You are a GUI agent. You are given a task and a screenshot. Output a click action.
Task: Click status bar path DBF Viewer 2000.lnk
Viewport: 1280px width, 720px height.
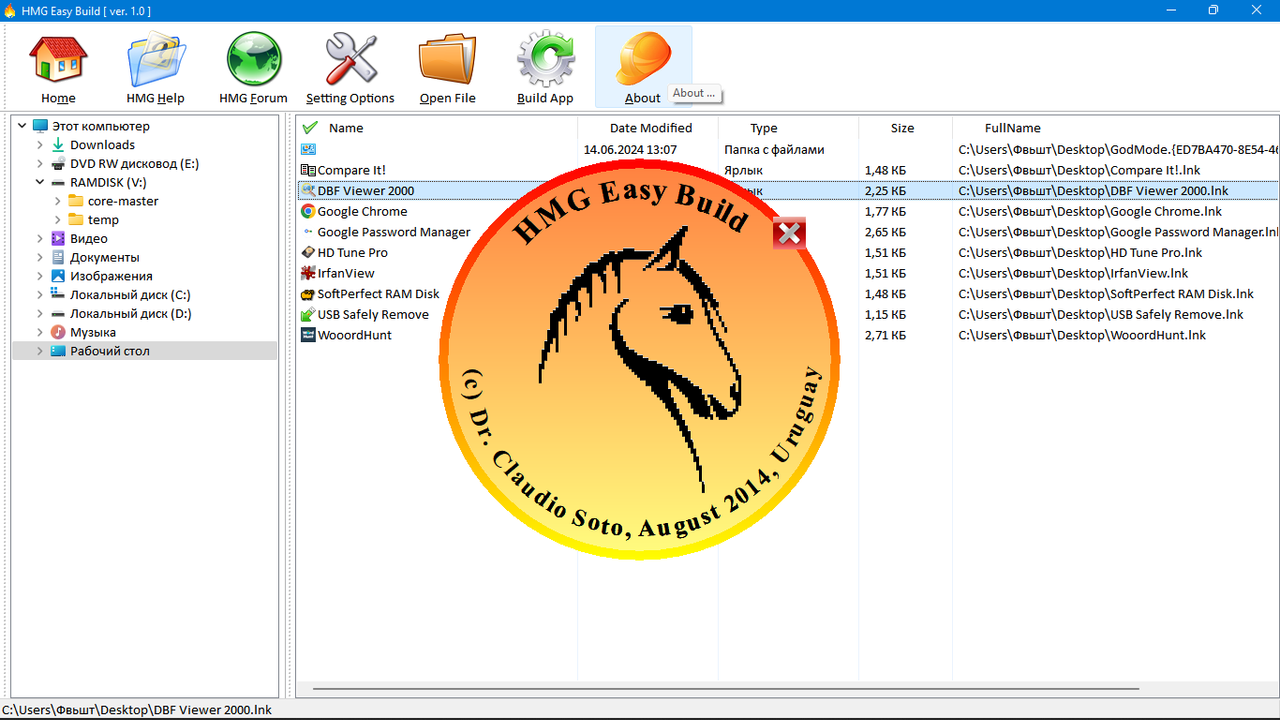coord(136,709)
